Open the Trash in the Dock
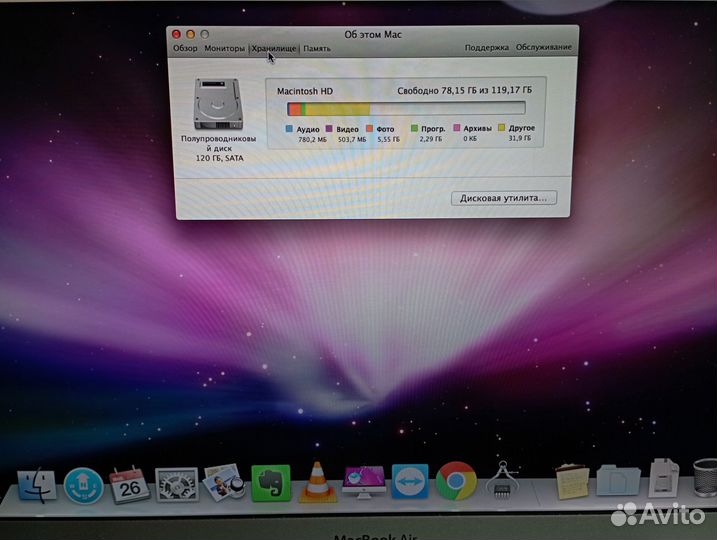The image size is (717, 540). coord(705,478)
